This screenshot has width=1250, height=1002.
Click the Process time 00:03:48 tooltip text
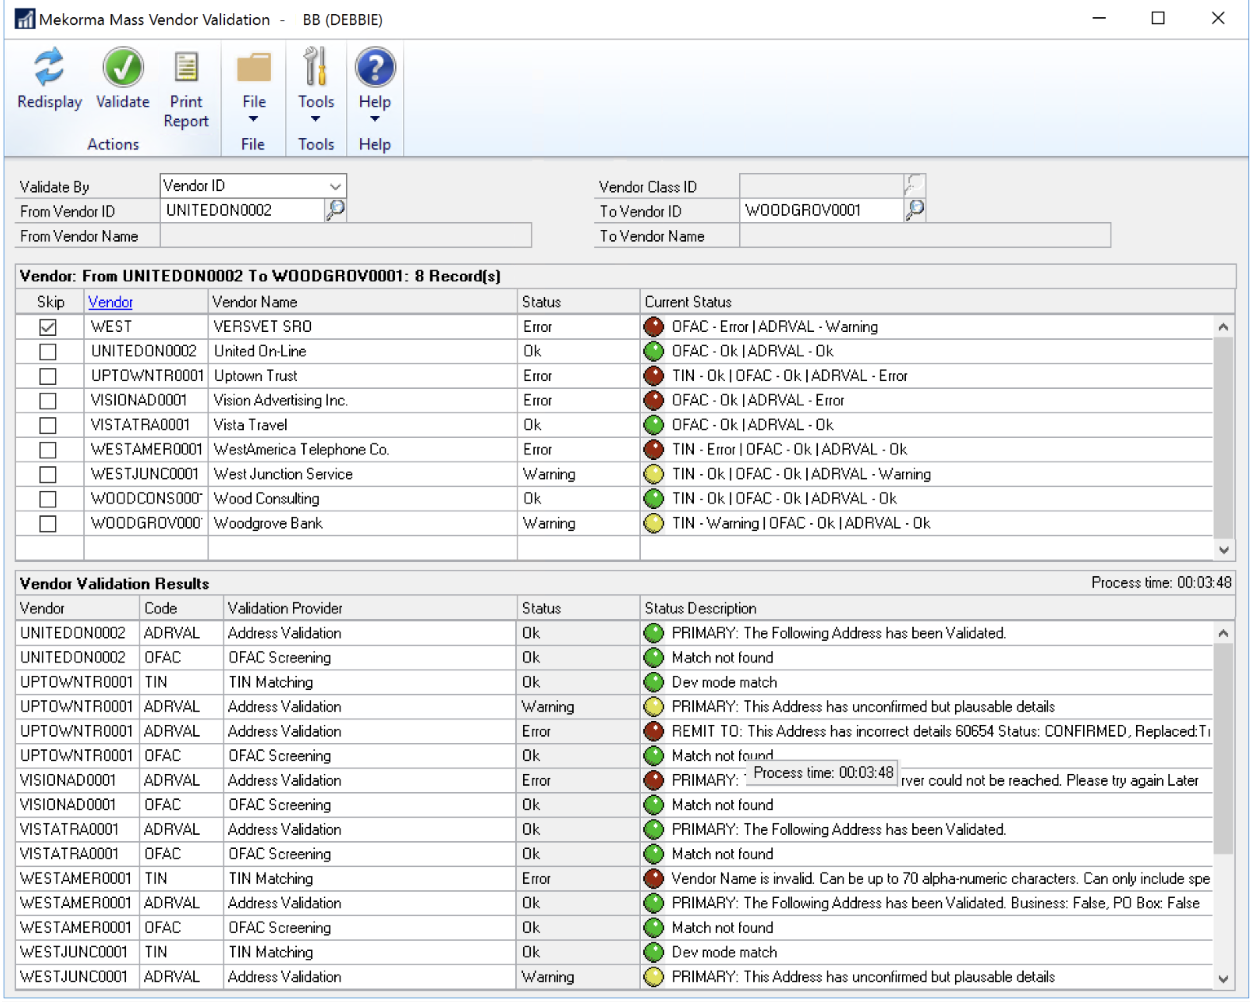(823, 773)
